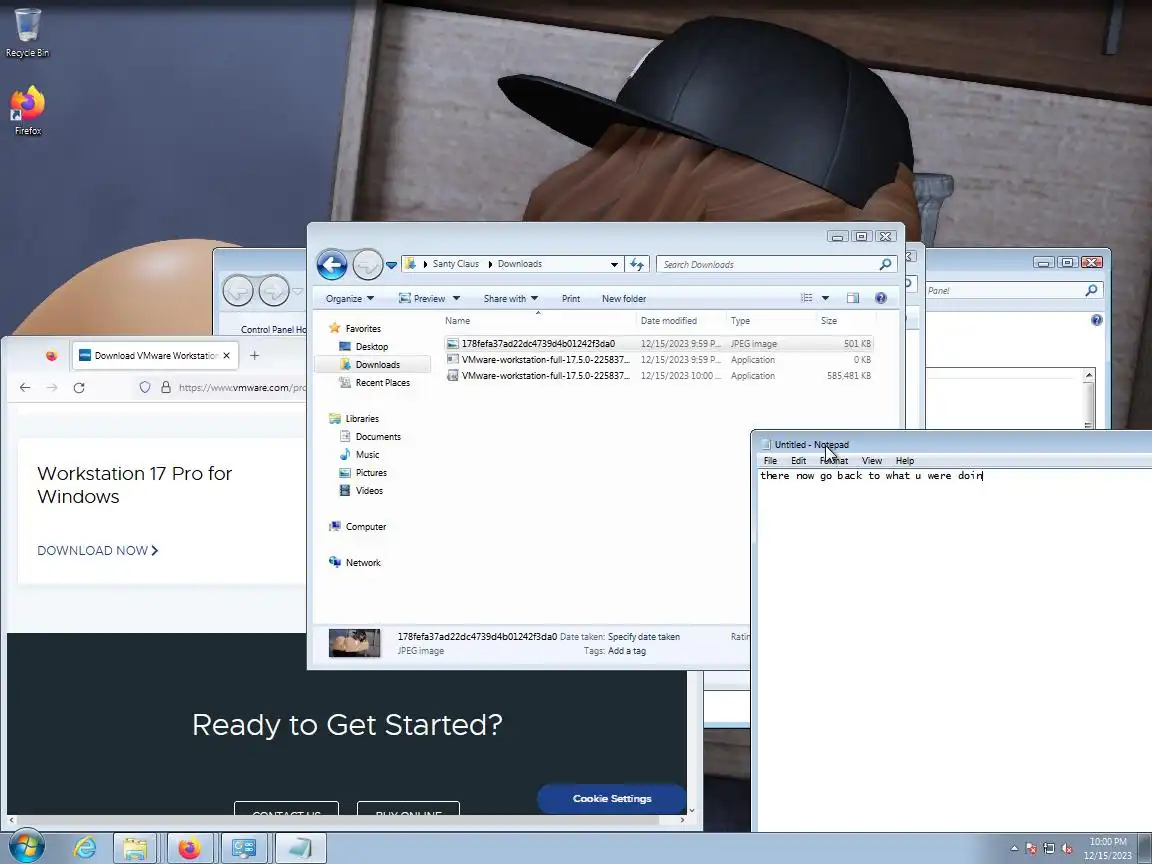Click the Cookie Settings button
This screenshot has width=1152, height=864.
[612, 799]
